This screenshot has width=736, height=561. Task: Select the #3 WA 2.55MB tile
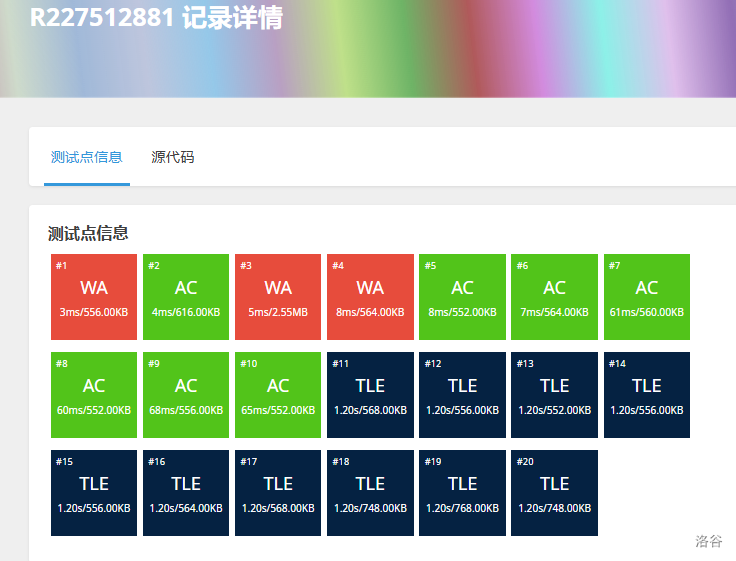278,297
